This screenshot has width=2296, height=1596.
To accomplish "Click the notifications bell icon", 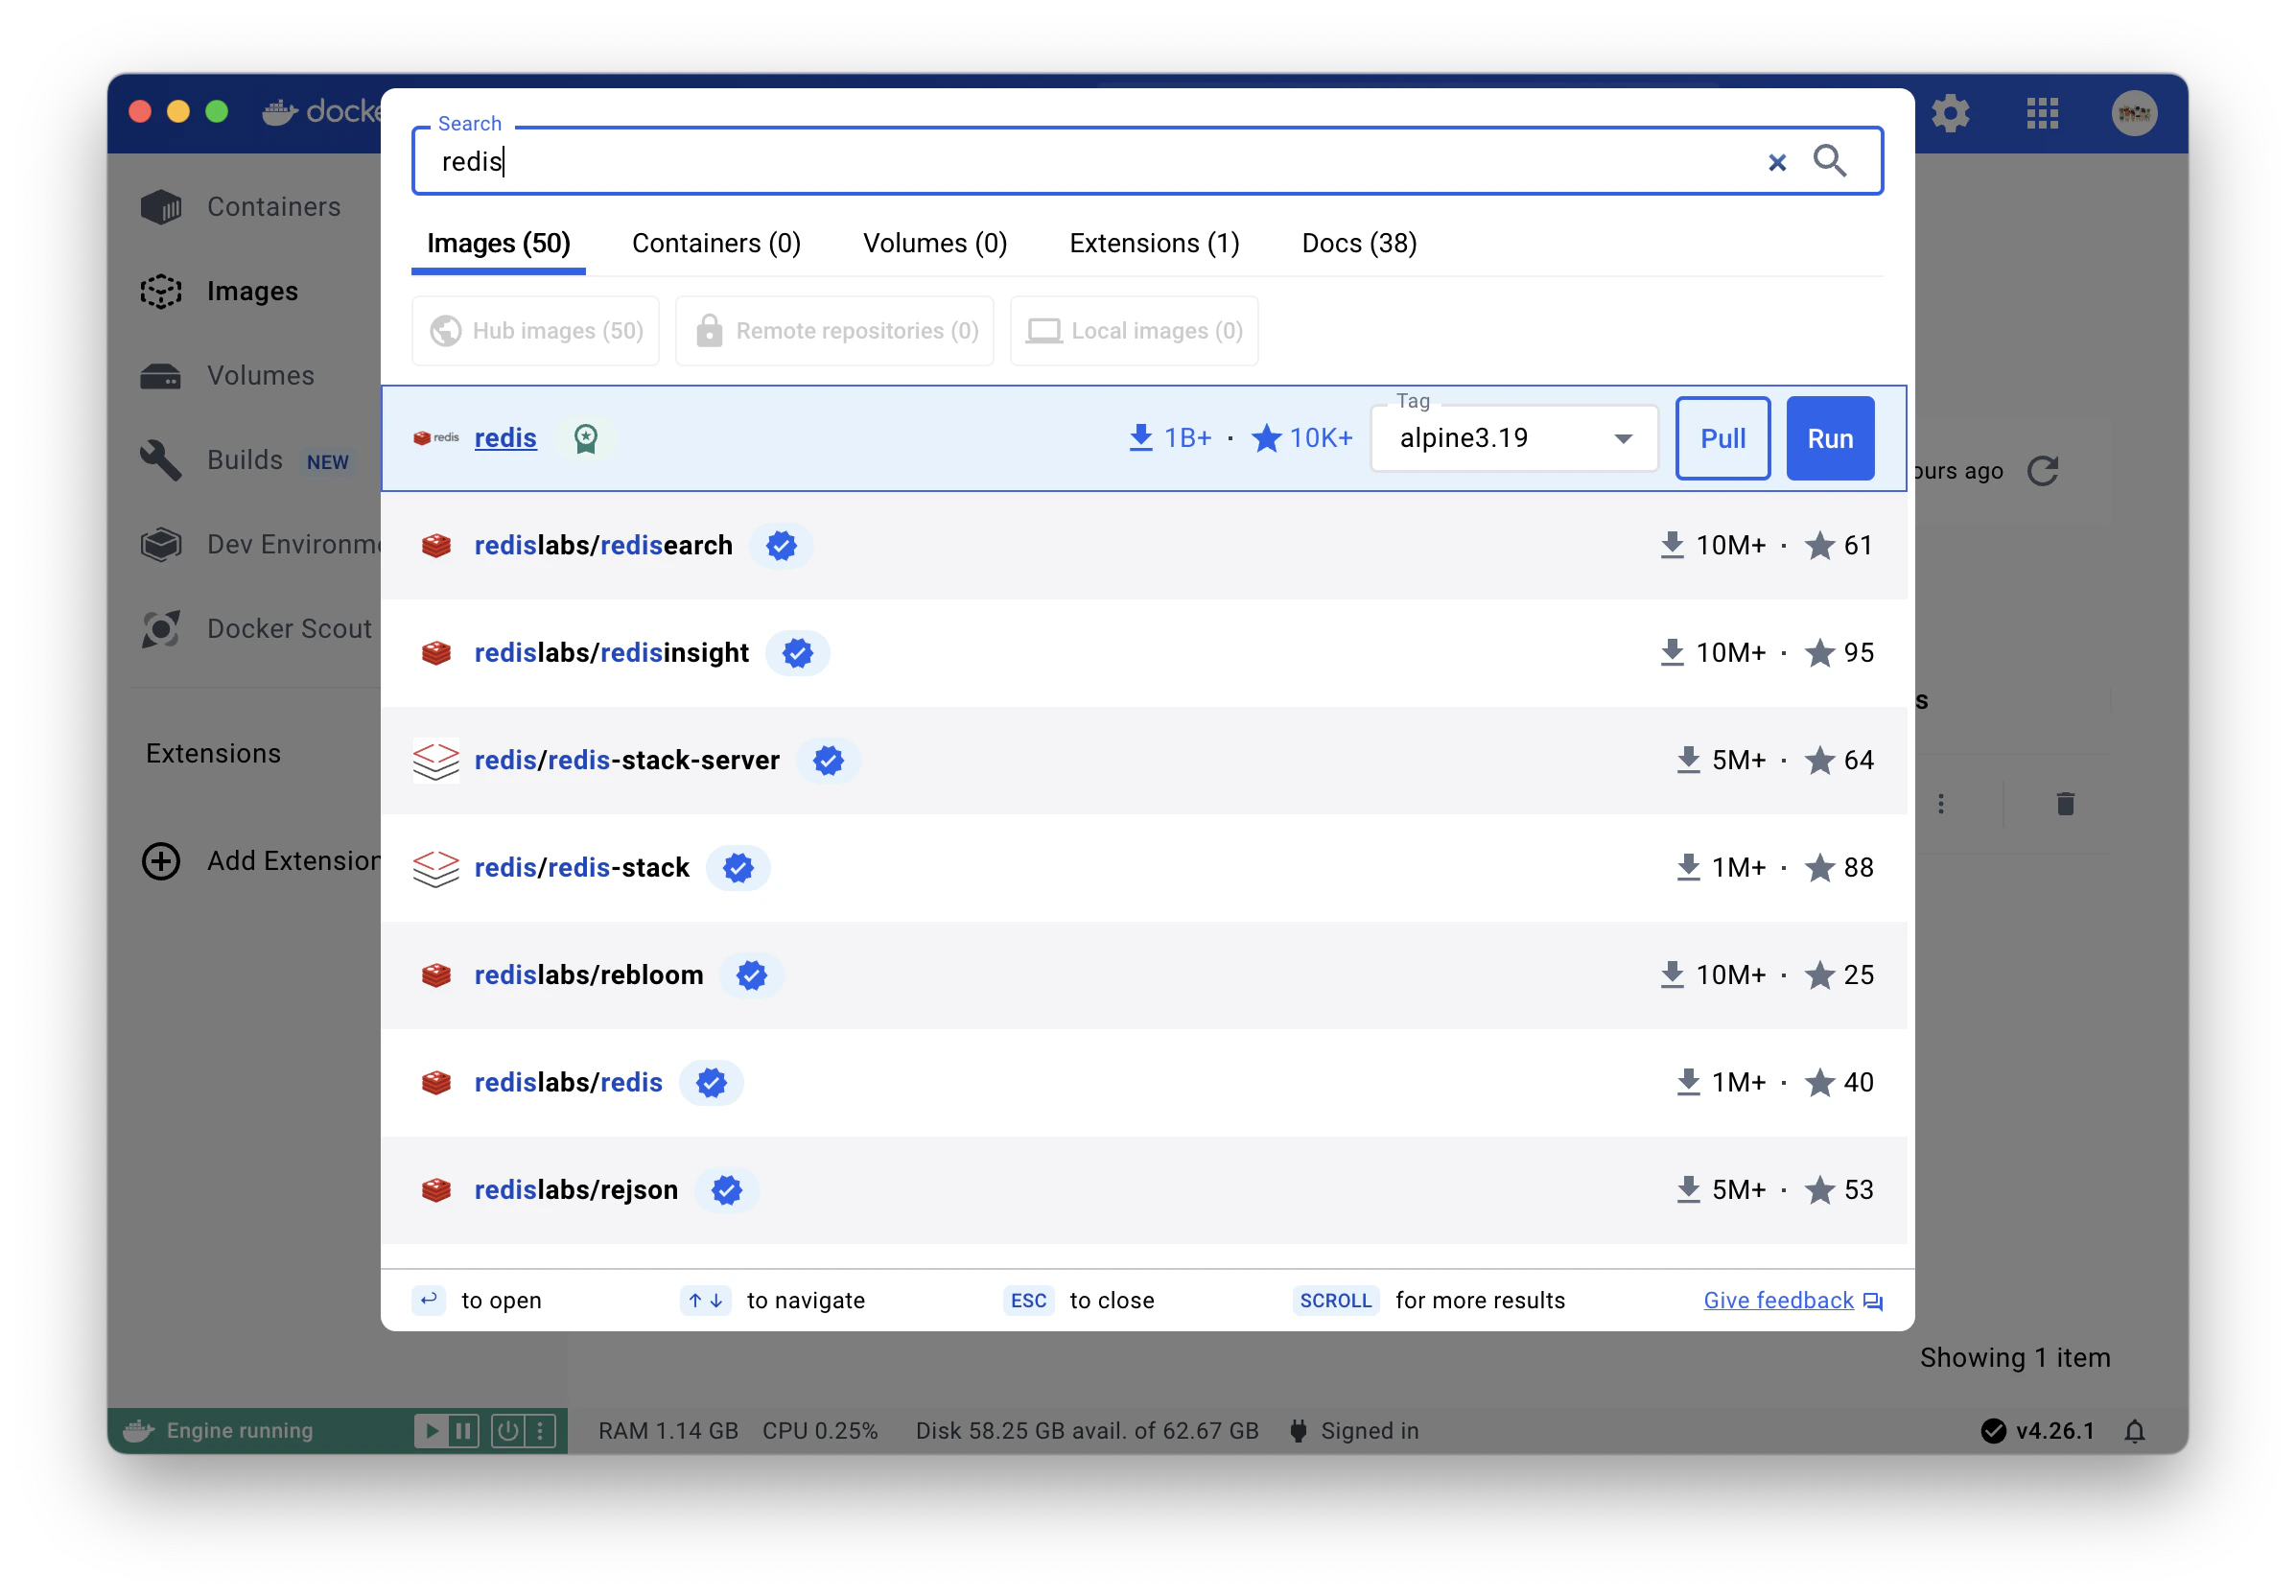I will pos(2134,1431).
